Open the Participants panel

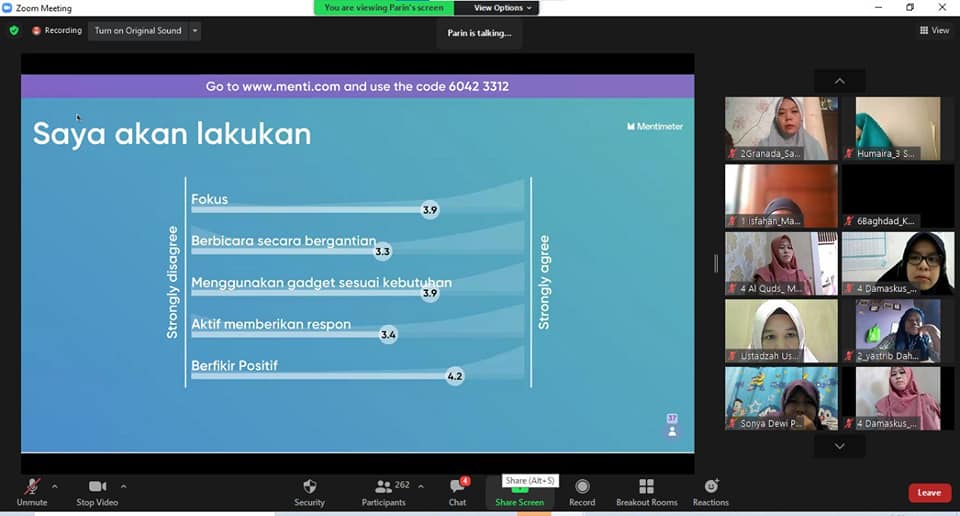(x=384, y=489)
